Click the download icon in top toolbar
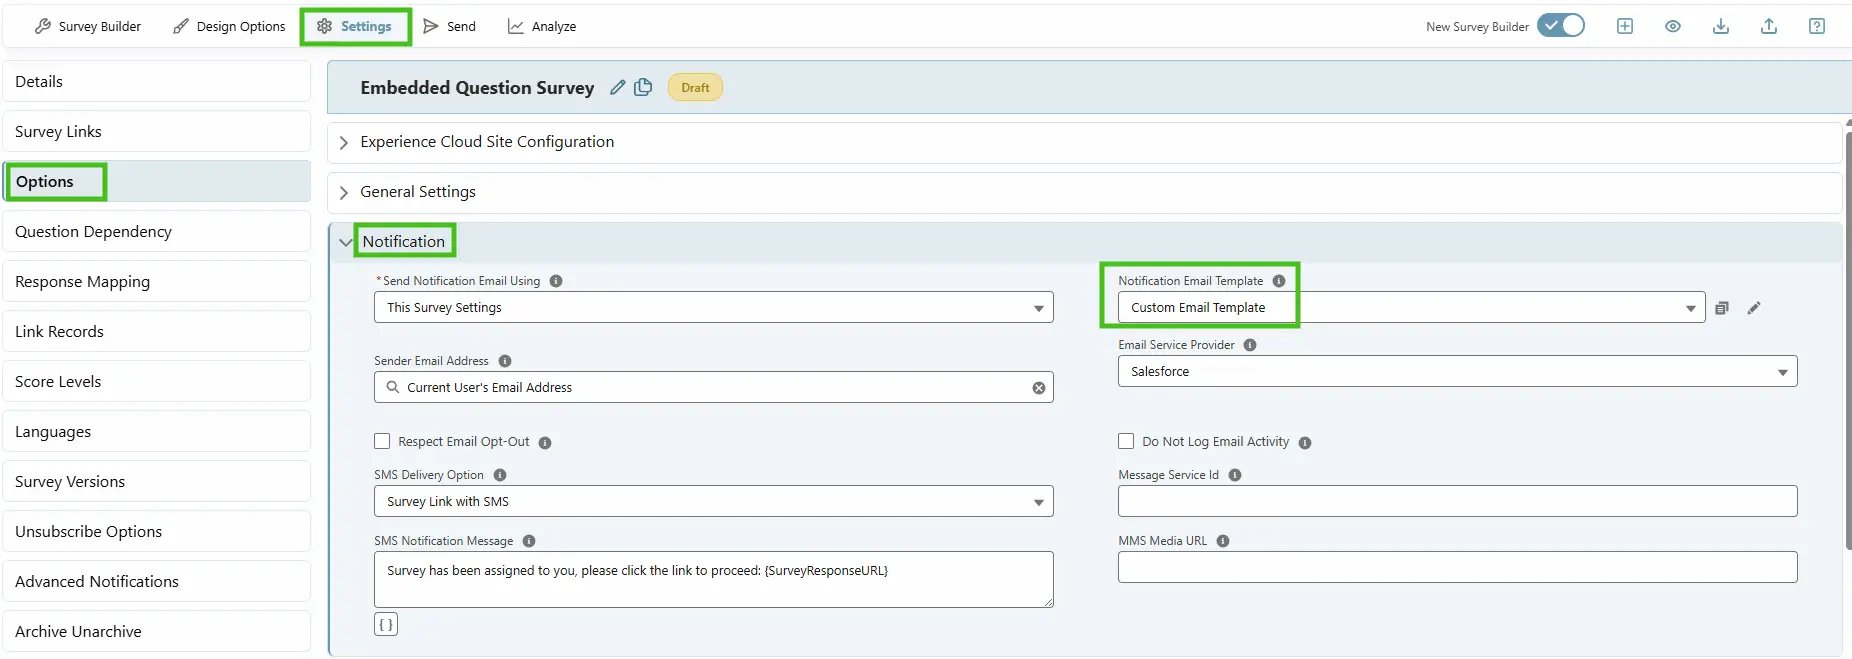The height and width of the screenshot is (659, 1852). 1721,26
